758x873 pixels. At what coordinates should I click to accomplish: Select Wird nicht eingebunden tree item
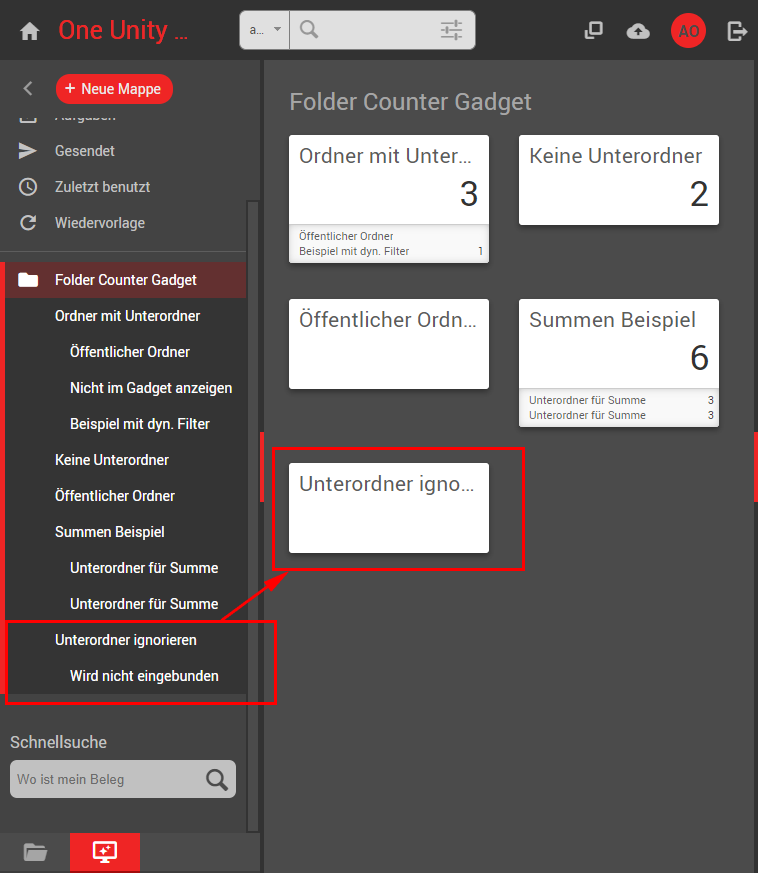[144, 676]
